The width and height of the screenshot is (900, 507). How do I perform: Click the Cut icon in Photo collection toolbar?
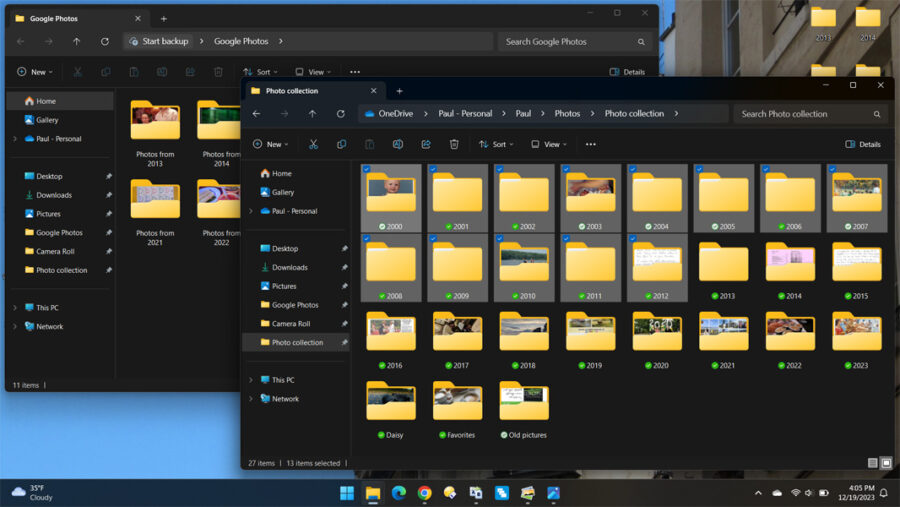pyautogui.click(x=313, y=144)
